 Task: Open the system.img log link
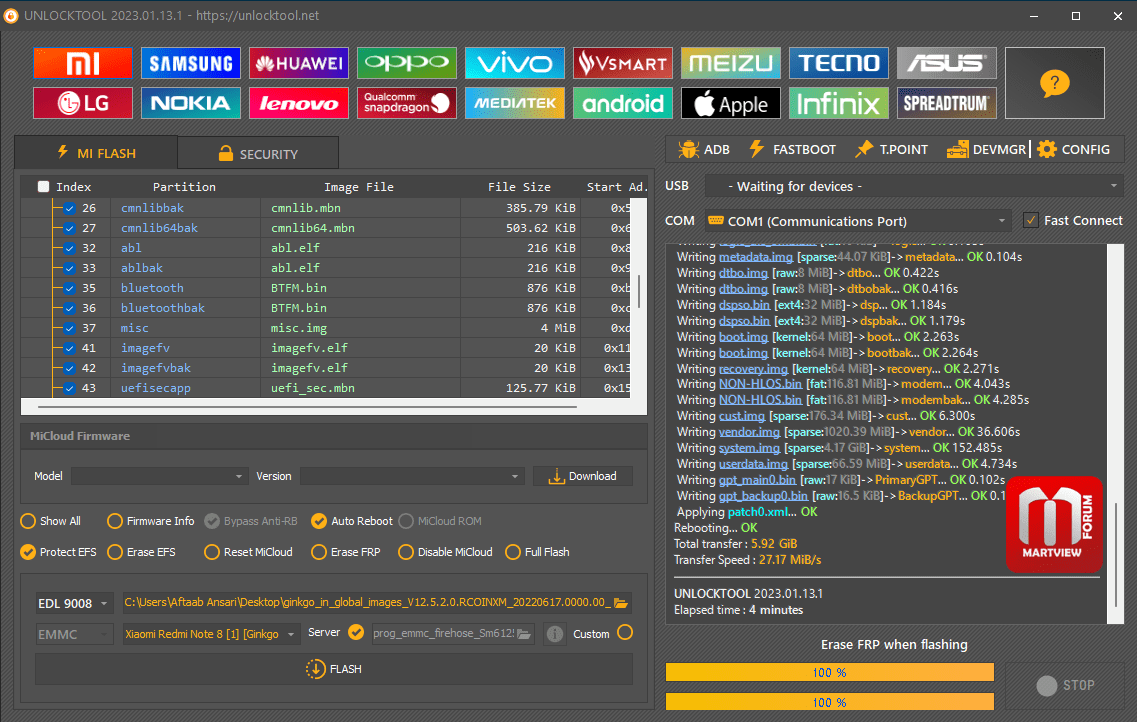pos(749,448)
